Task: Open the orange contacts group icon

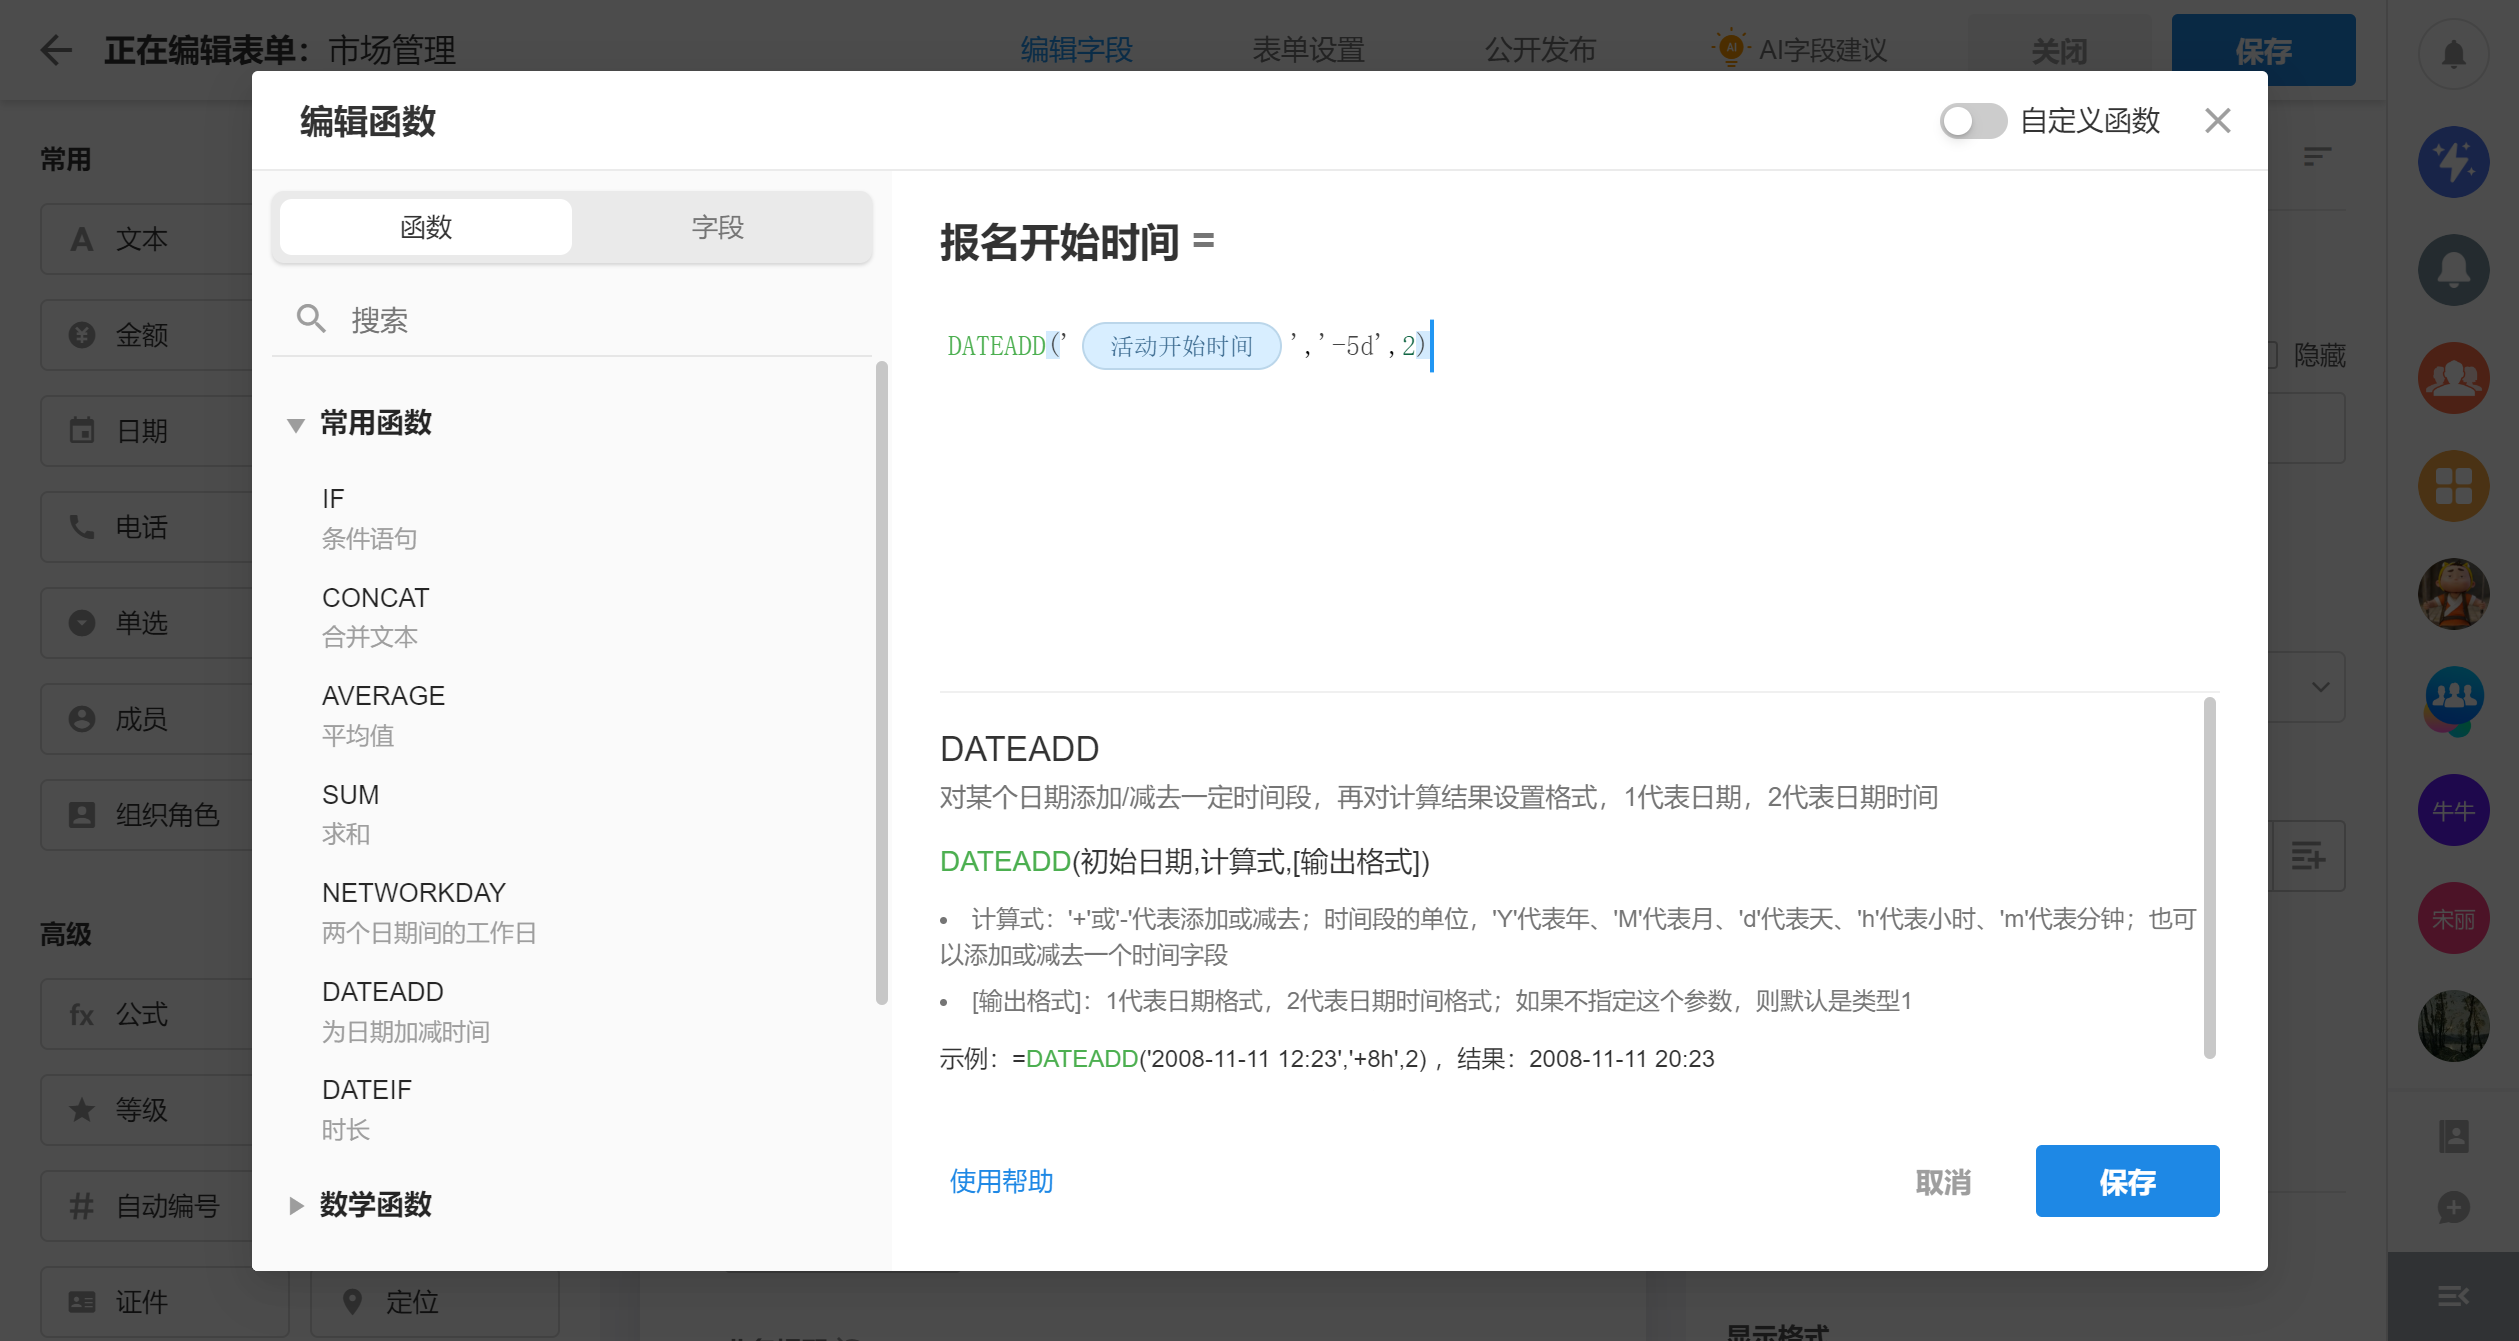Action: pos(2453,378)
